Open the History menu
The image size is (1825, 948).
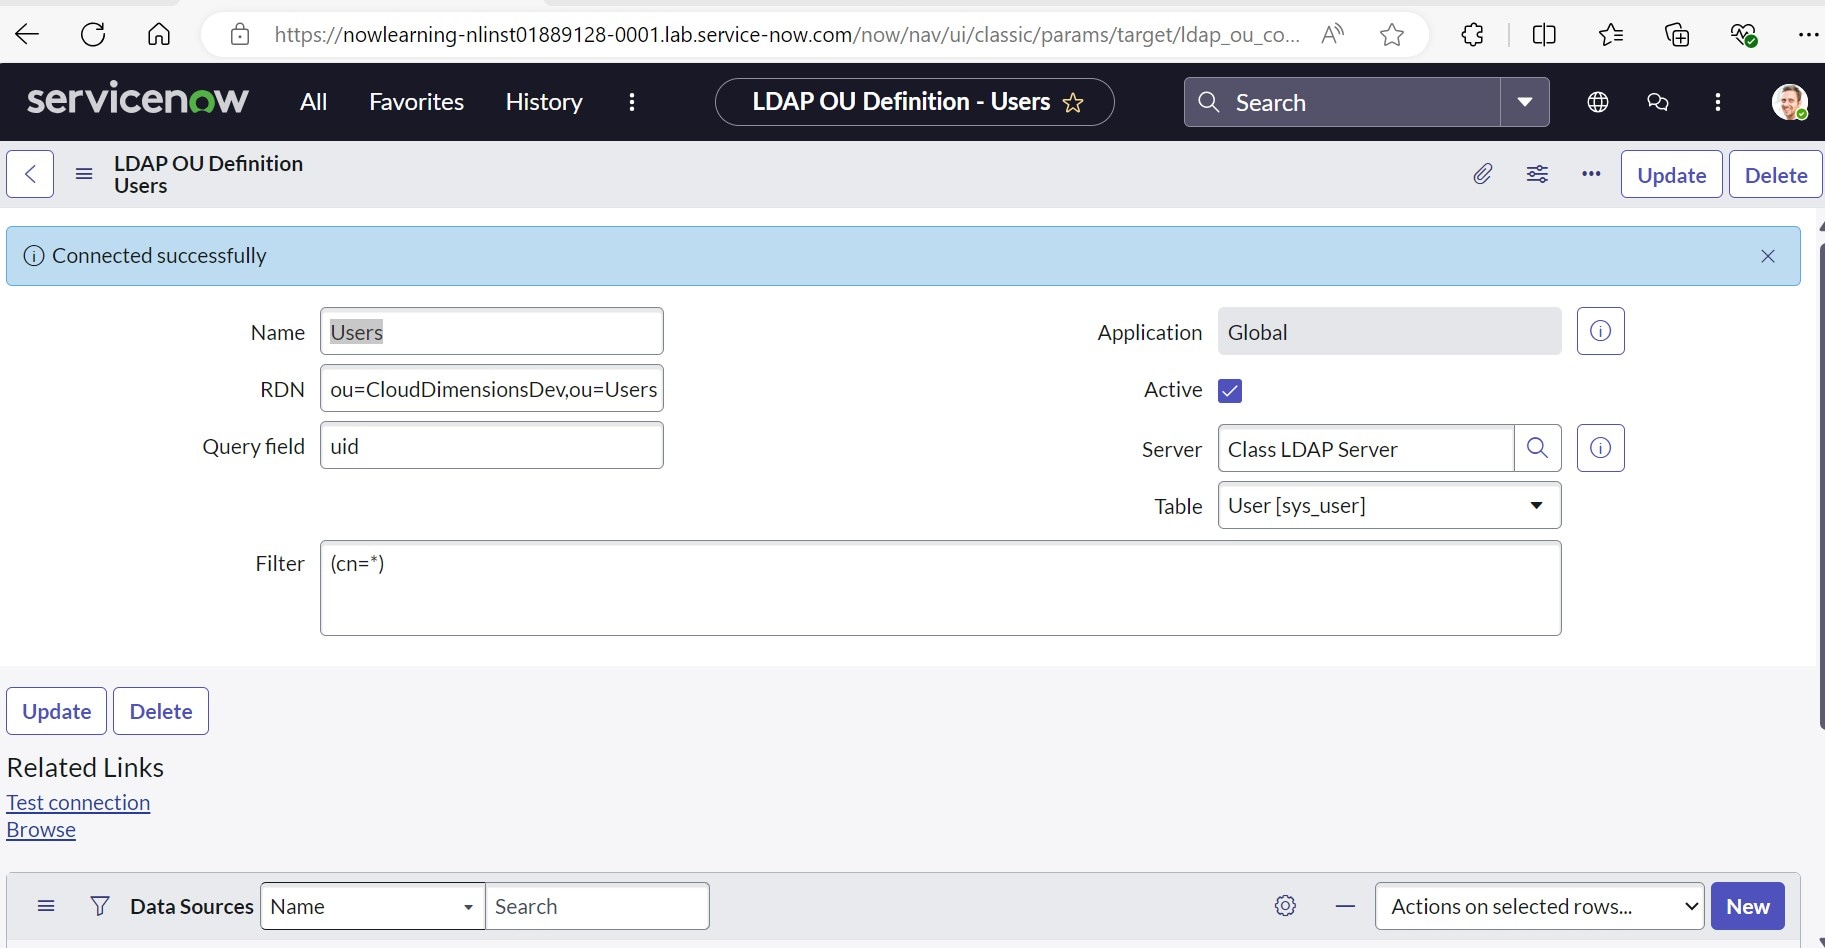[x=544, y=101]
